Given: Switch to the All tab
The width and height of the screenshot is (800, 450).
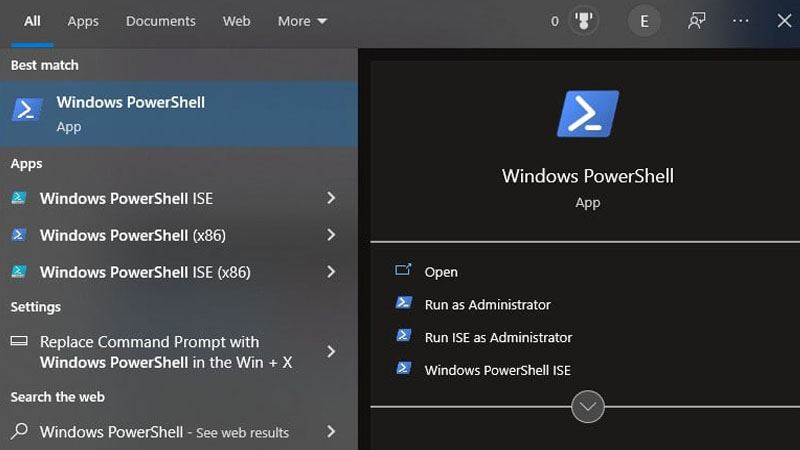Looking at the screenshot, I should click(32, 21).
